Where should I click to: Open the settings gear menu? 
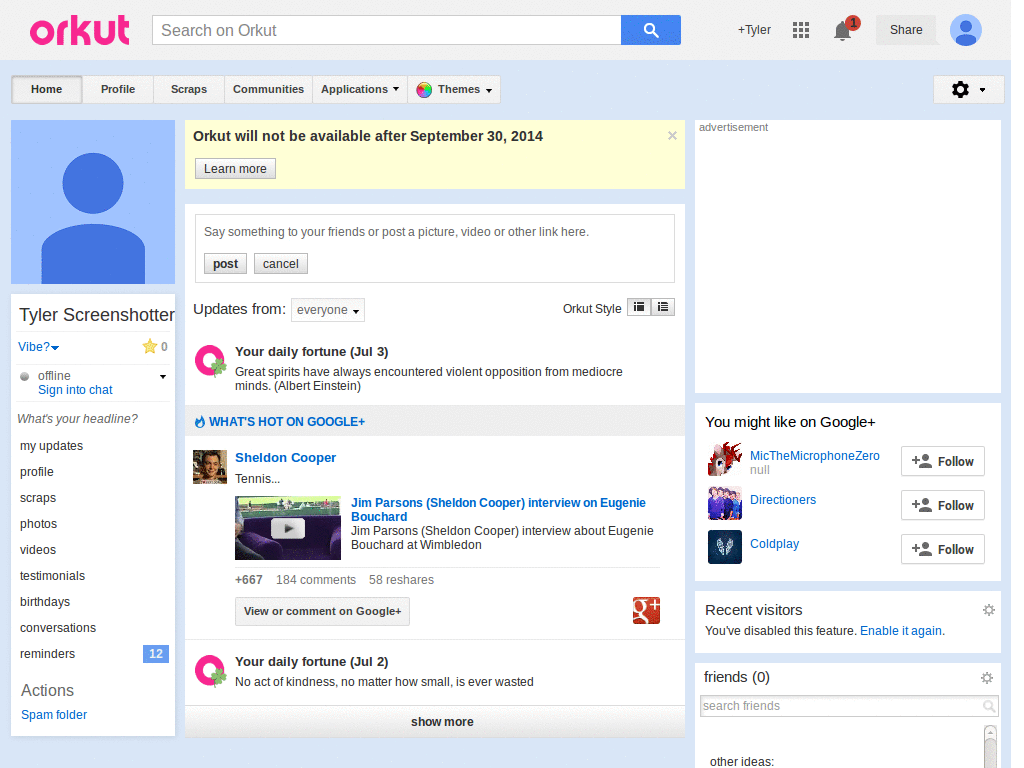(x=968, y=89)
